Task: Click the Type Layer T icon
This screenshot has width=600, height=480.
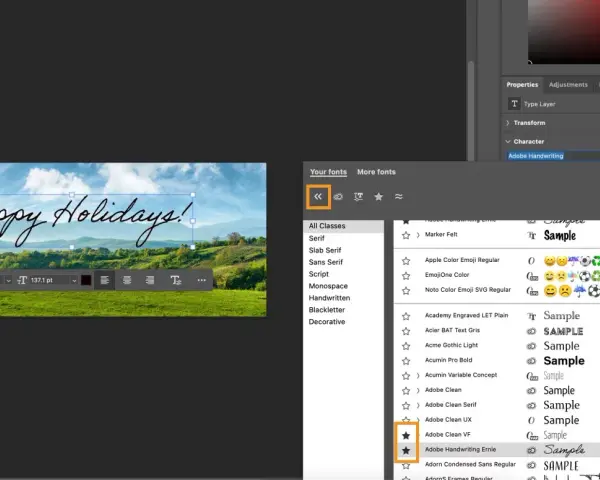Action: point(514,104)
